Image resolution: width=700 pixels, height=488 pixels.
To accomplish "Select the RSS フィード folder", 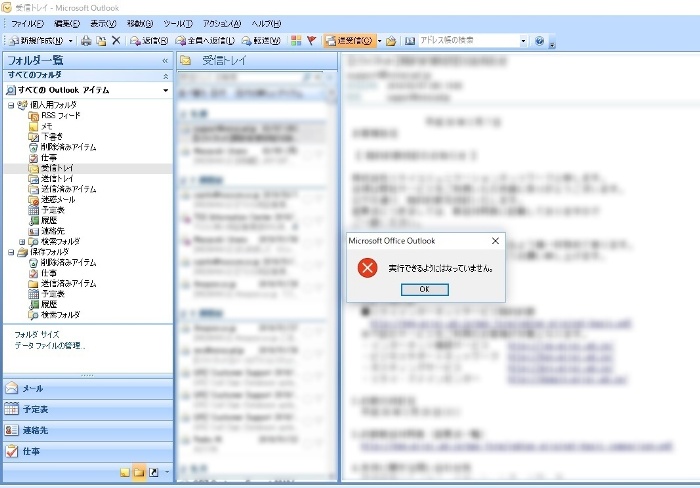I will tap(61, 116).
